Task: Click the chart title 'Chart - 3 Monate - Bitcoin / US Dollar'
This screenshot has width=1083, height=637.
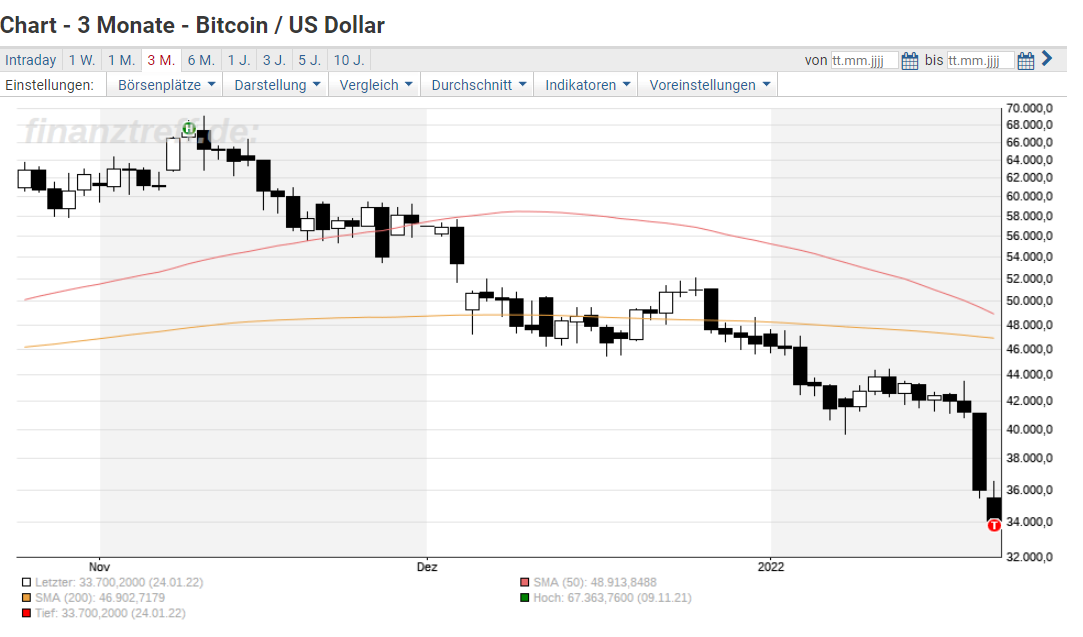Action: [192, 25]
